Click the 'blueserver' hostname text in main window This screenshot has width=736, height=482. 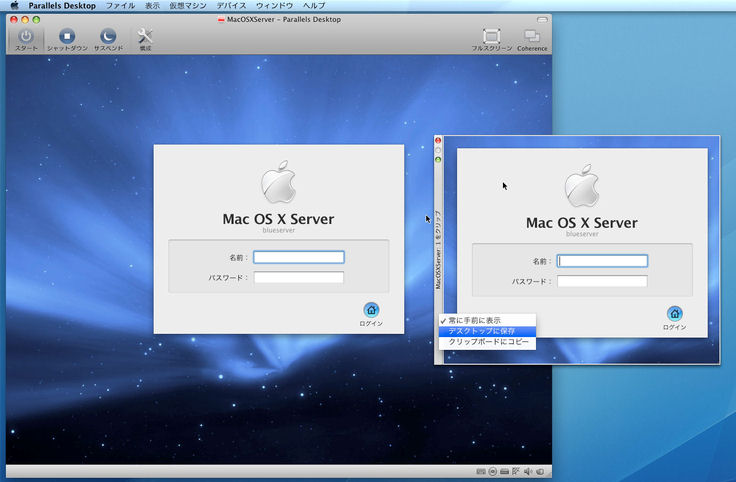point(279,230)
